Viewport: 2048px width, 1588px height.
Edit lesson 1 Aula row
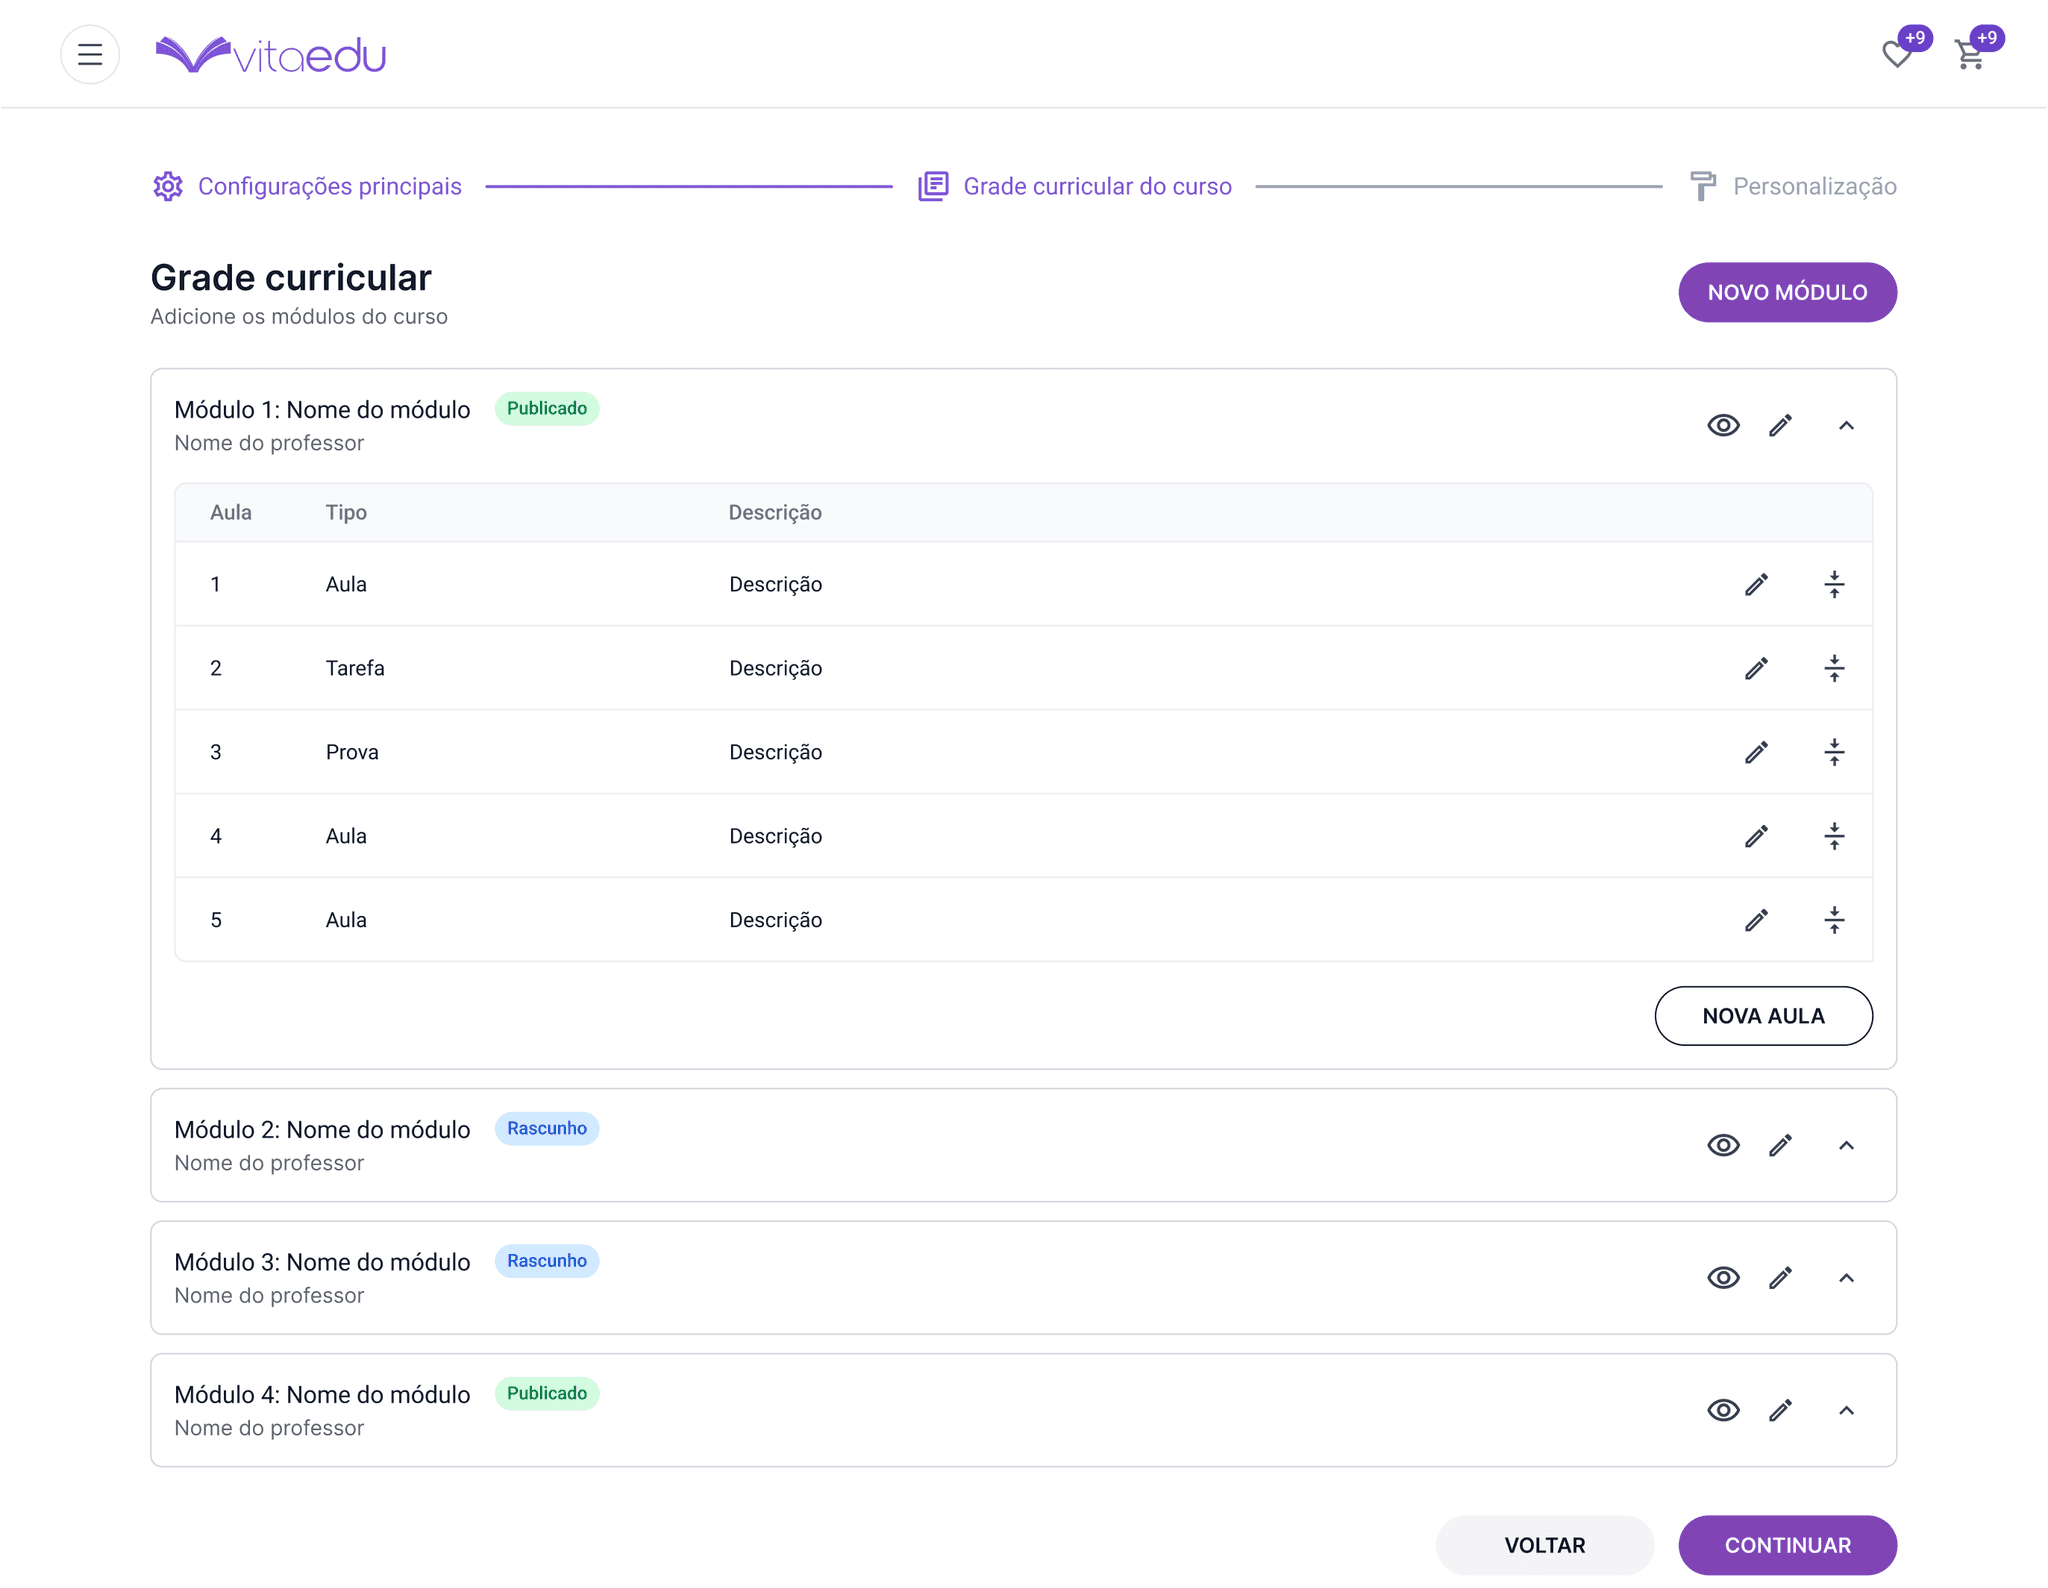(1756, 584)
